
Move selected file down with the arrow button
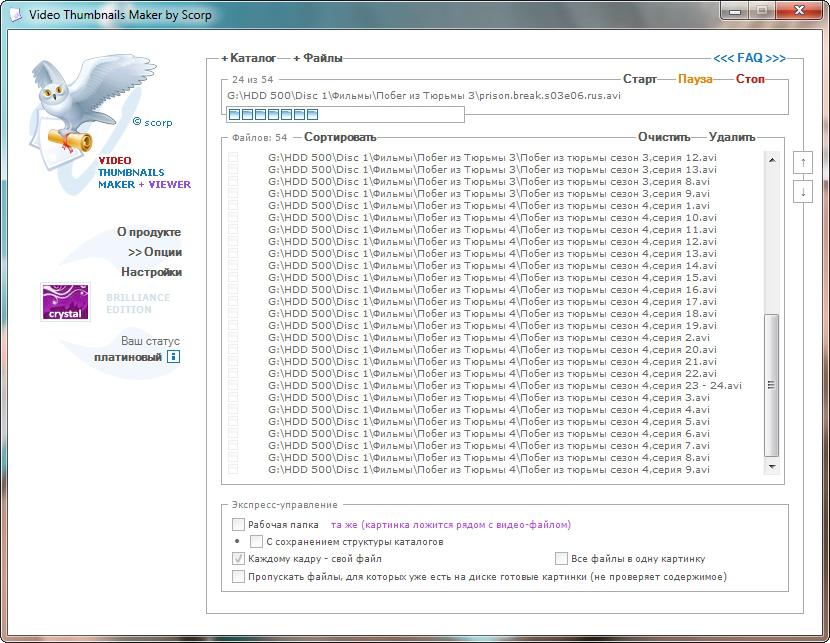coord(802,191)
